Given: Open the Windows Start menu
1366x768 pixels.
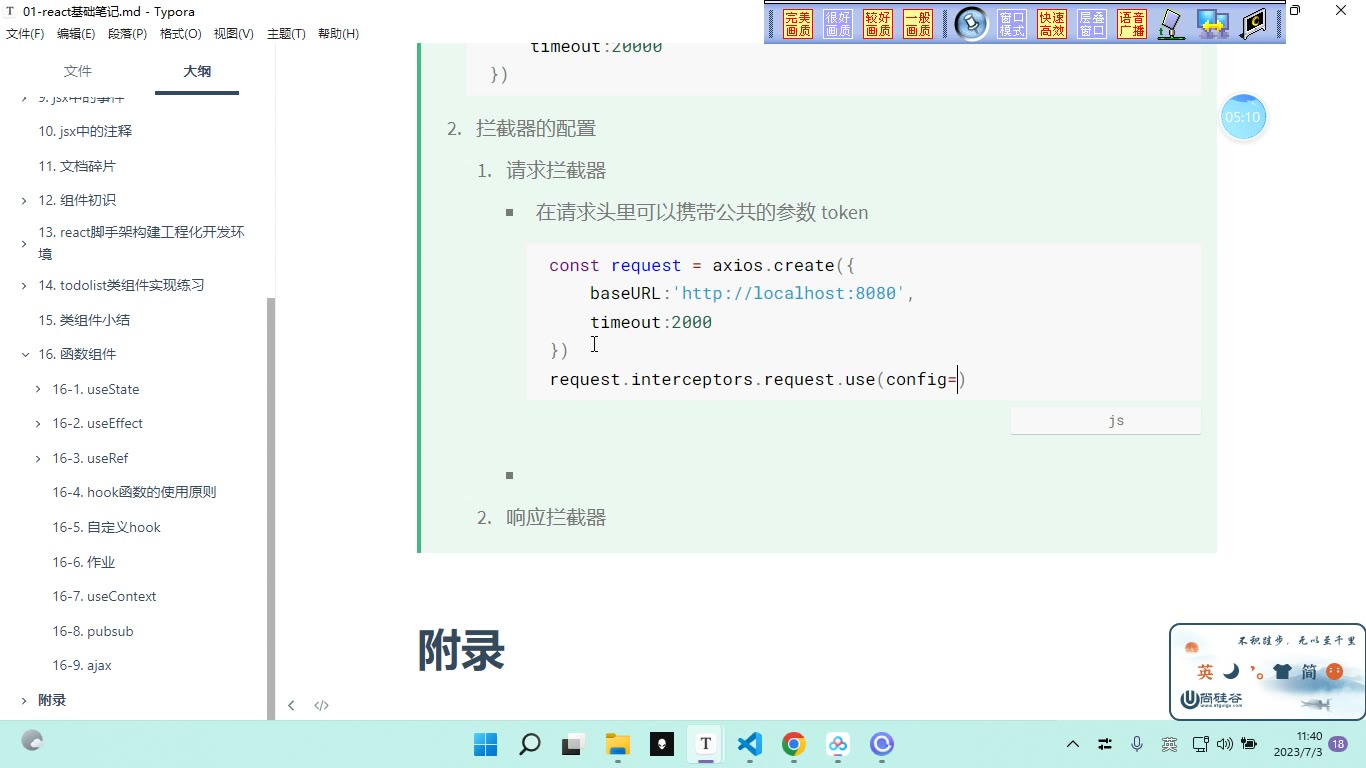Looking at the screenshot, I should tap(485, 744).
